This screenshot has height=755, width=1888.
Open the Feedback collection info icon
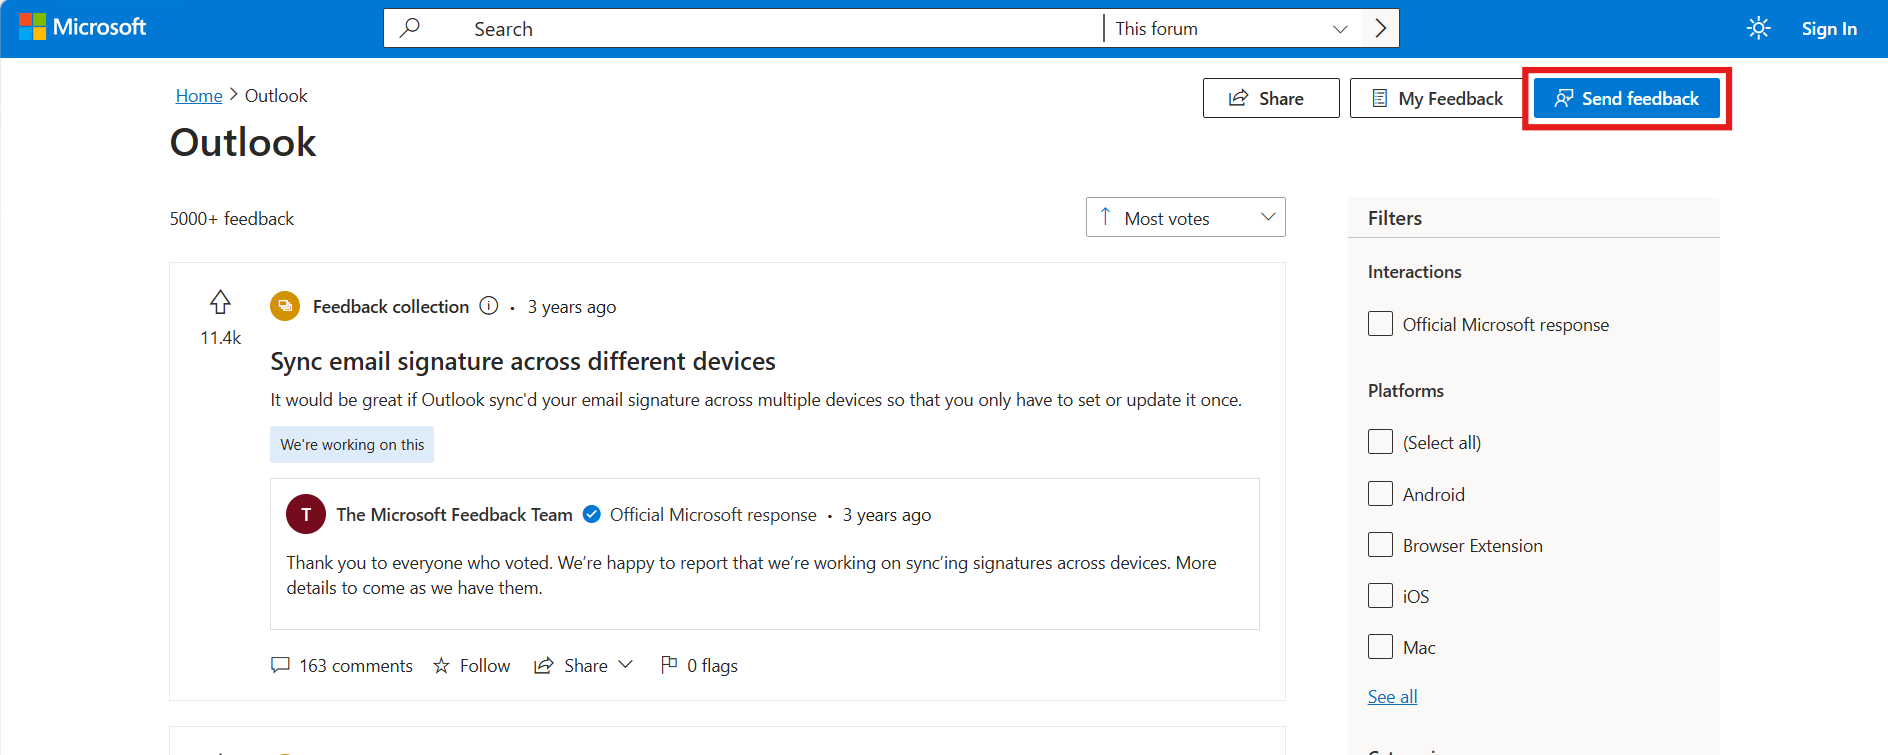click(489, 306)
